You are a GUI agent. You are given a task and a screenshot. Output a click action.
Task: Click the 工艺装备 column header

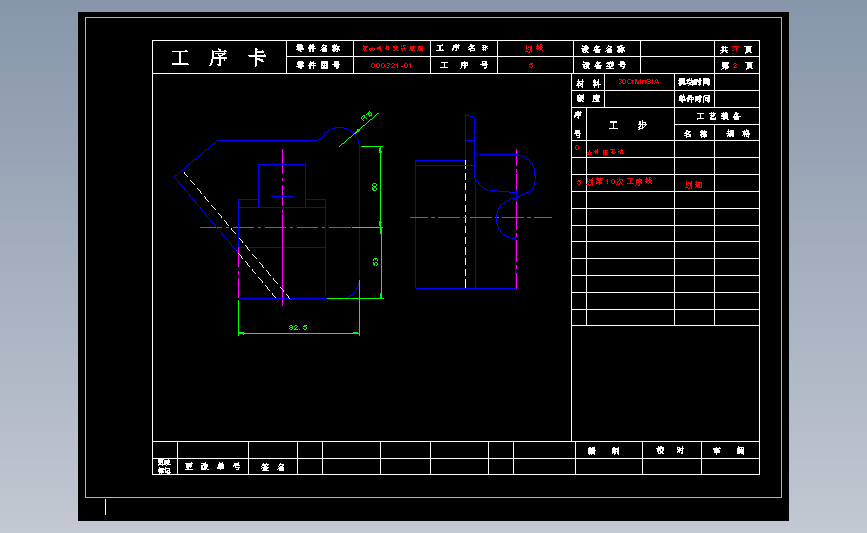tap(717, 116)
